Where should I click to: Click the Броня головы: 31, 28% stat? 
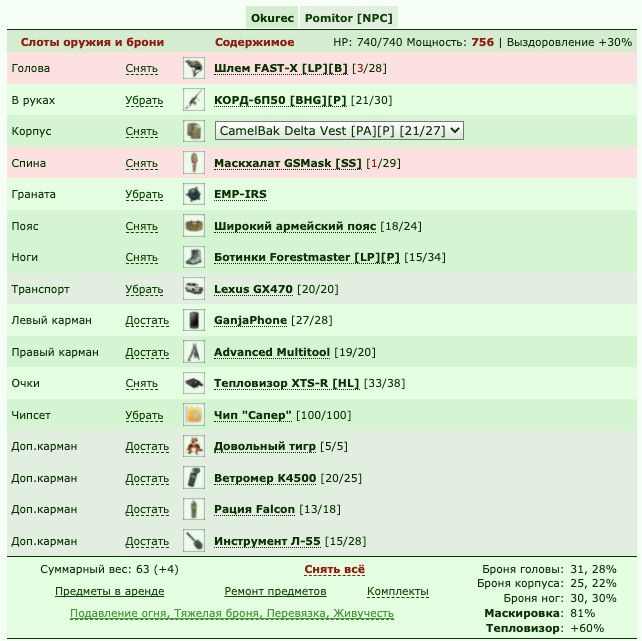coord(549,569)
